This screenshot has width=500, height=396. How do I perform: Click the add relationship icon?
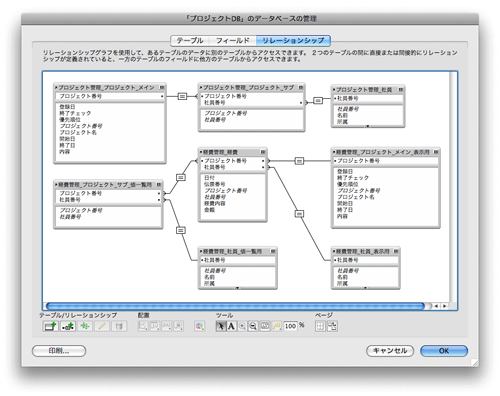point(68,326)
